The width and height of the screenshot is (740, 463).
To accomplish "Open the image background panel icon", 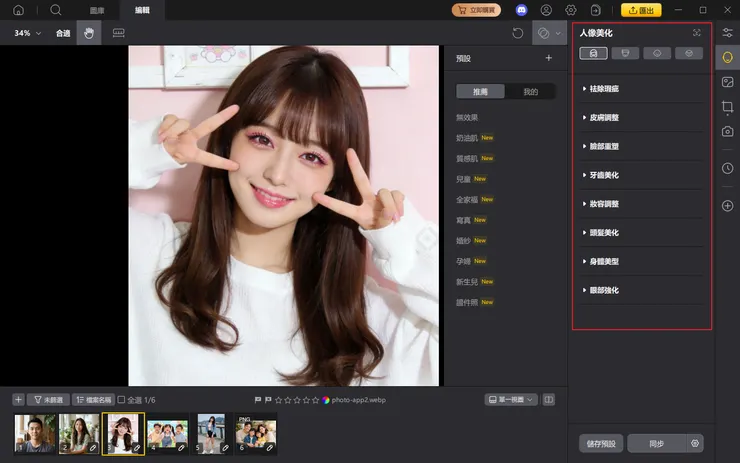I will (x=727, y=82).
